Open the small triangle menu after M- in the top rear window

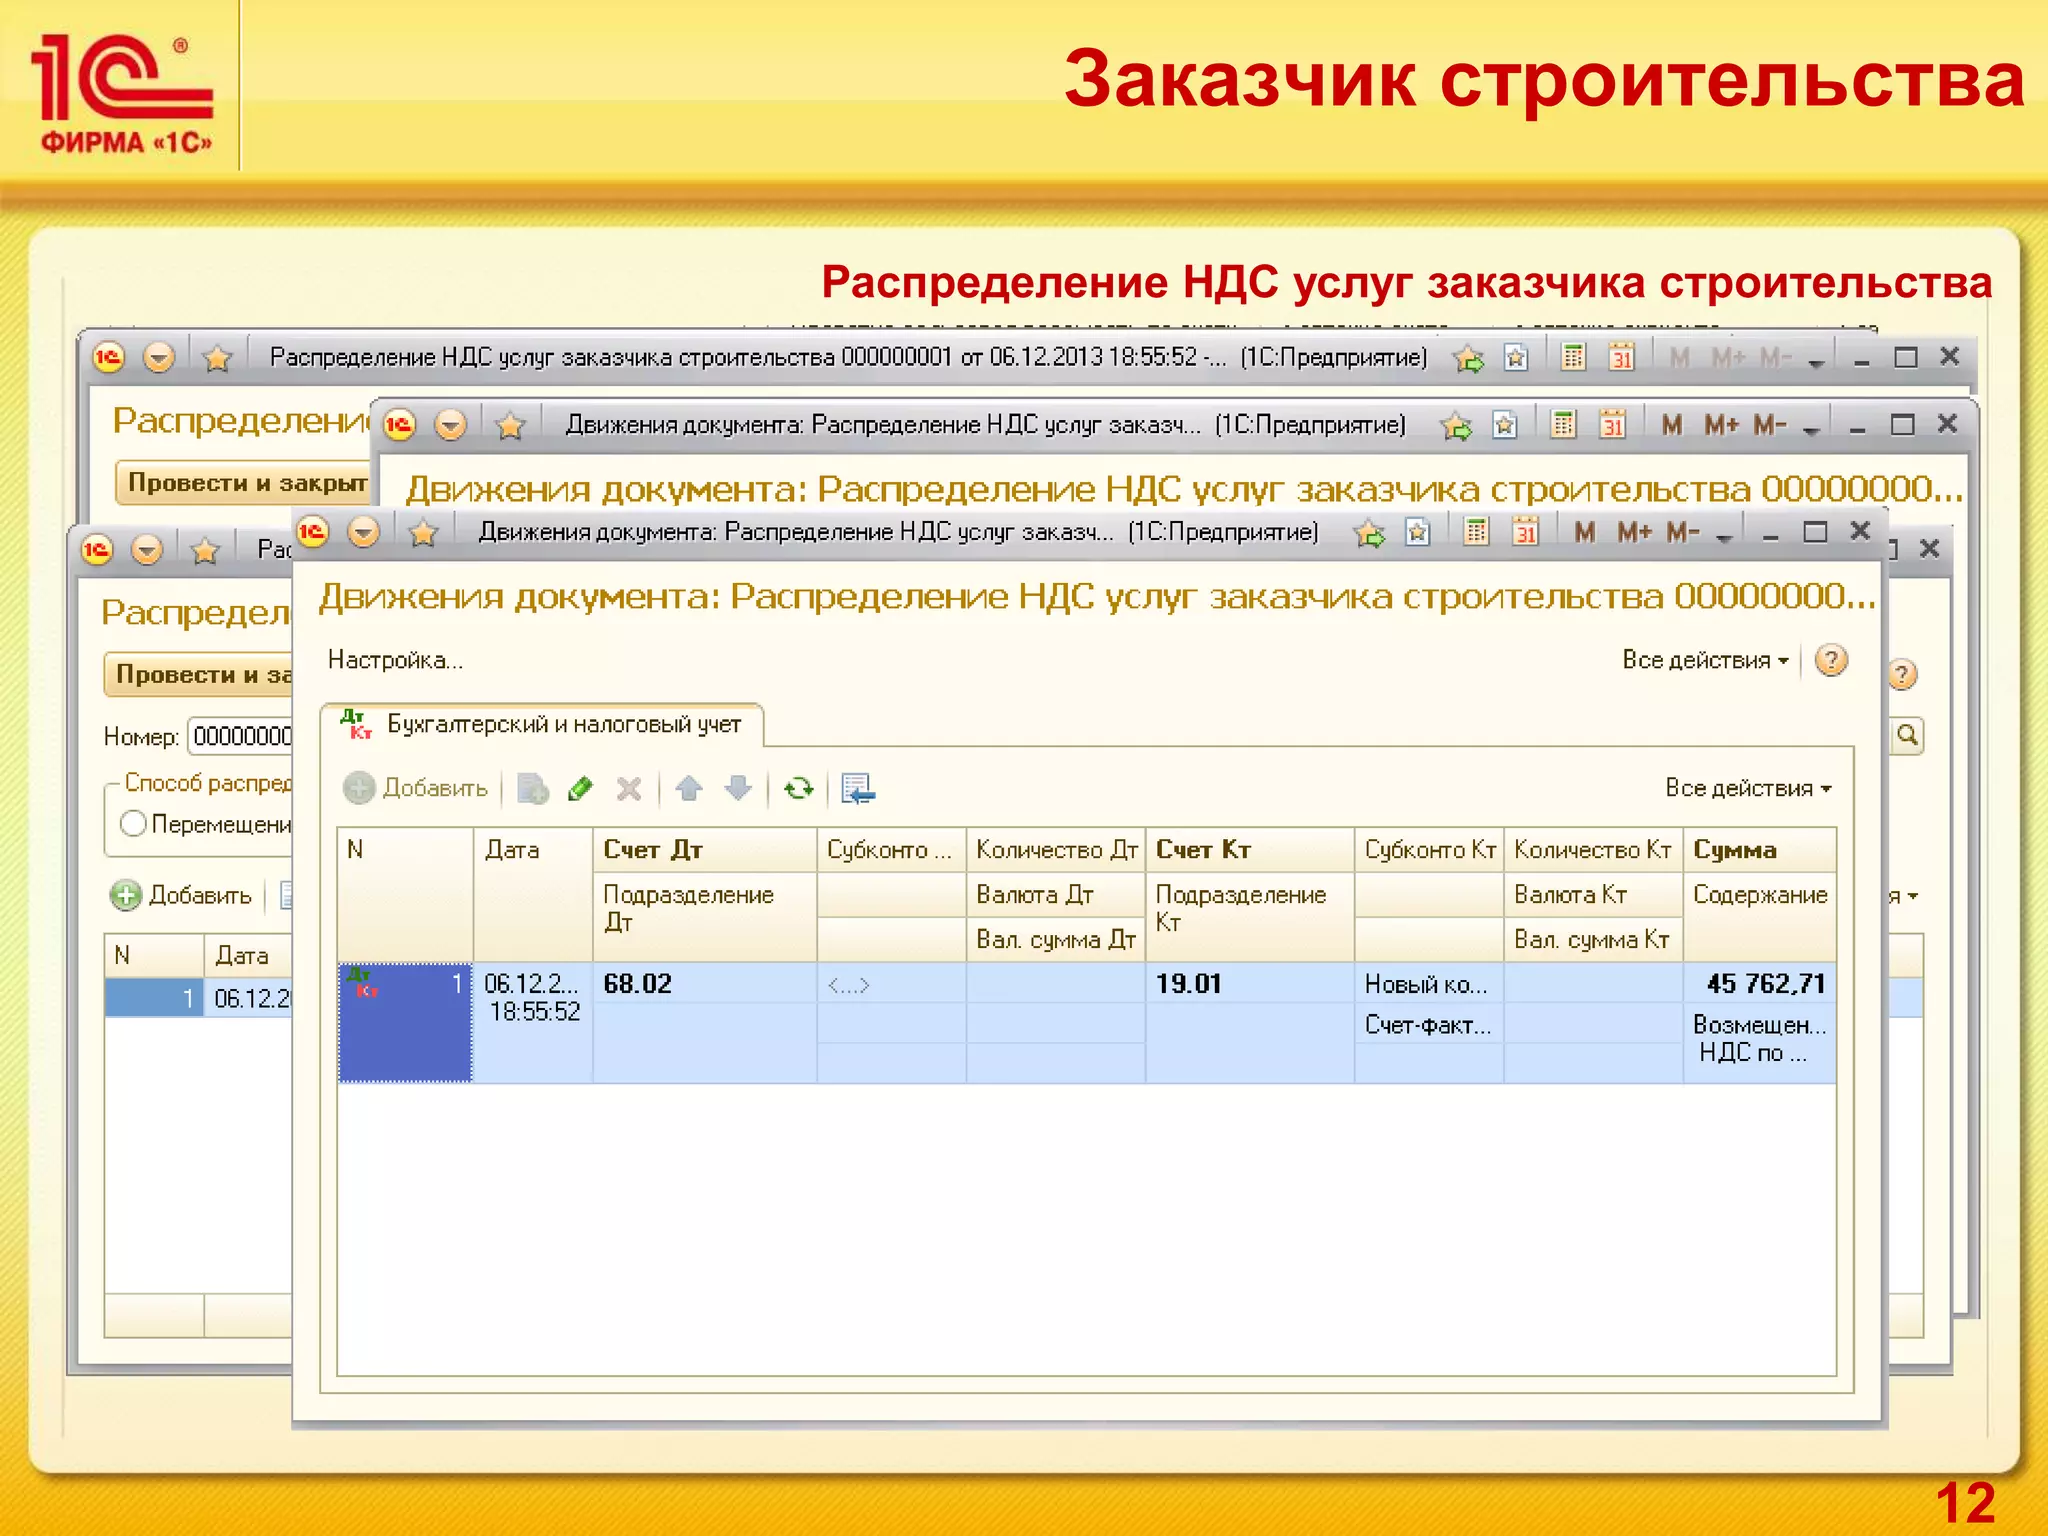[1816, 362]
